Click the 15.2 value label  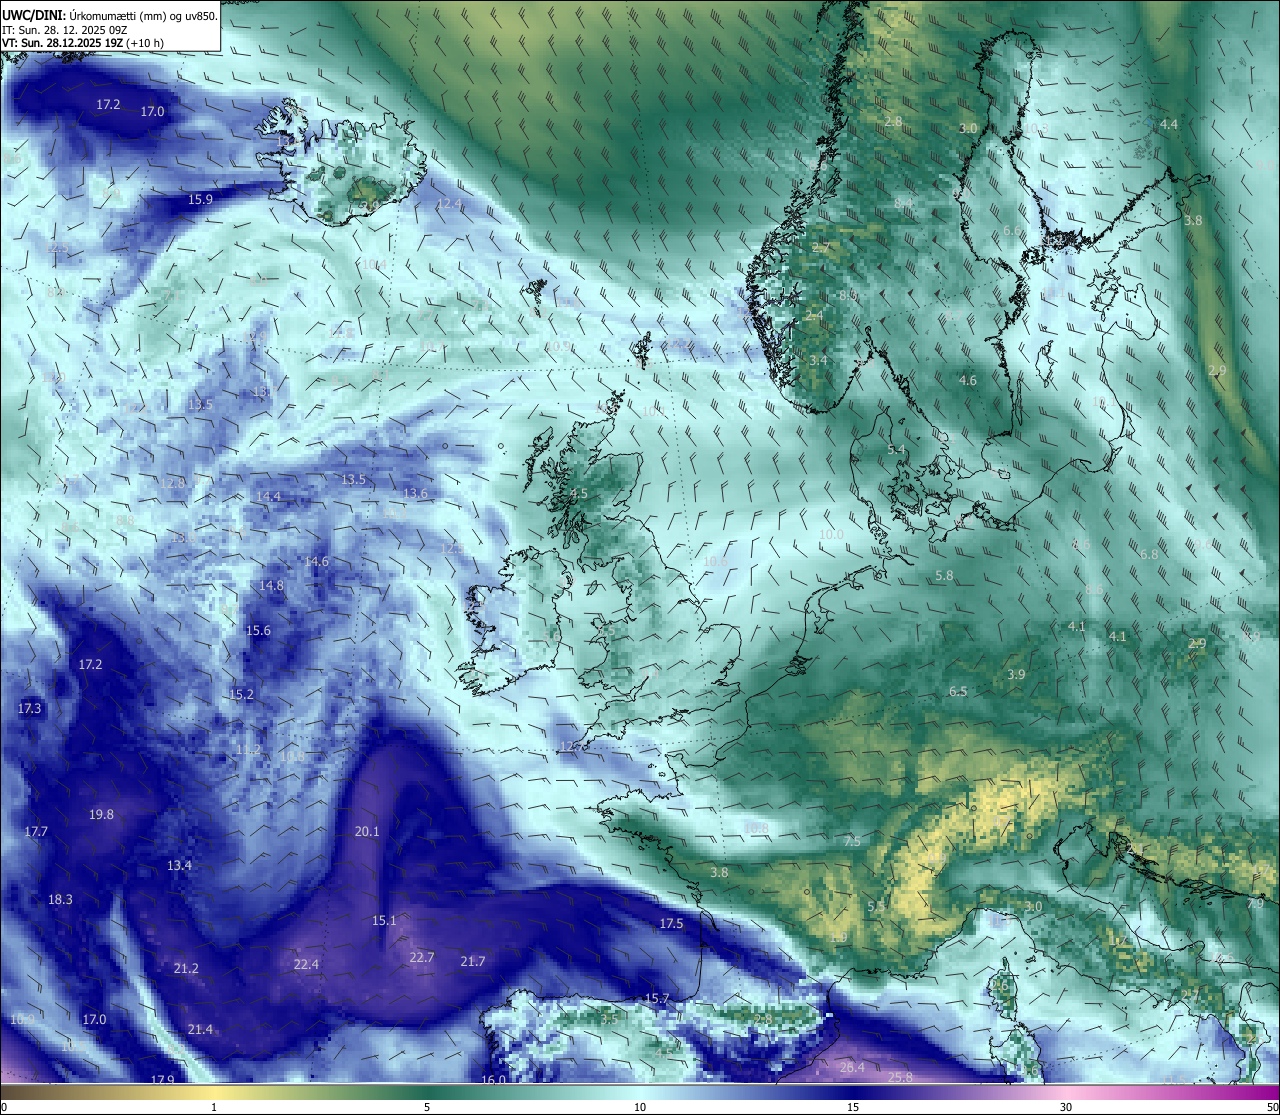coord(241,694)
